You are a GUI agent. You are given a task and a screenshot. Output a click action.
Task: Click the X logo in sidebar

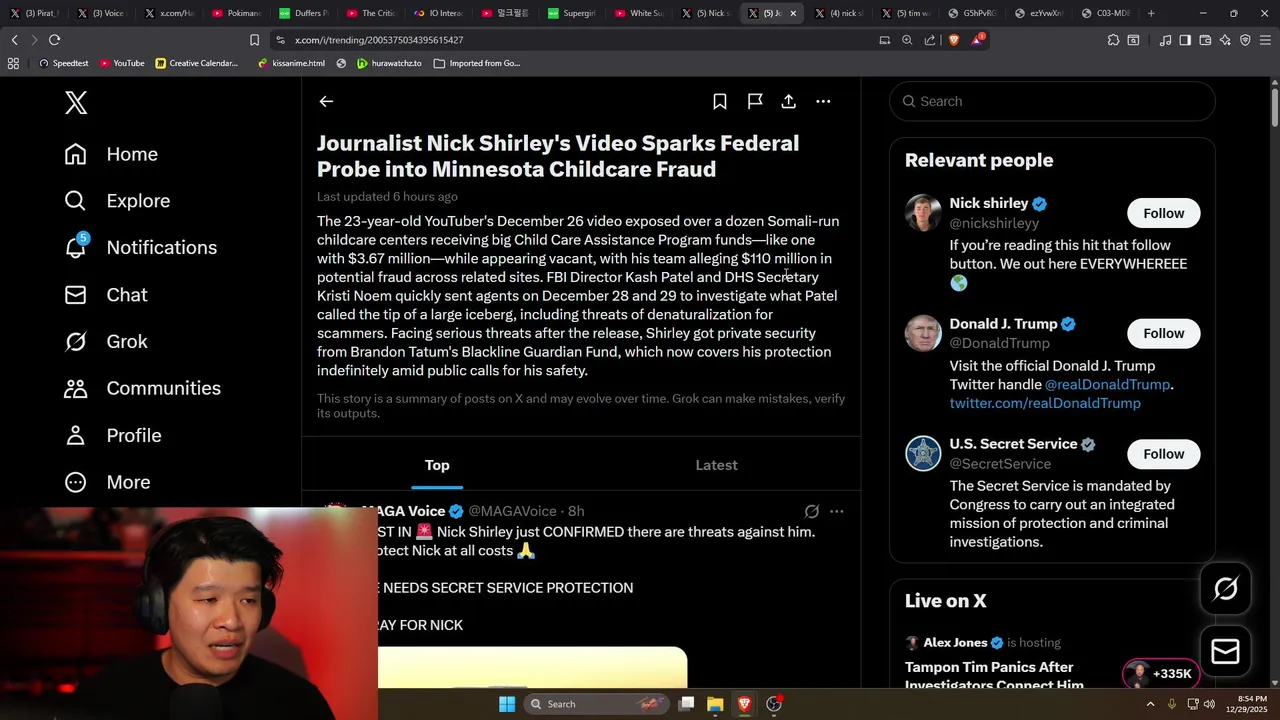point(76,102)
